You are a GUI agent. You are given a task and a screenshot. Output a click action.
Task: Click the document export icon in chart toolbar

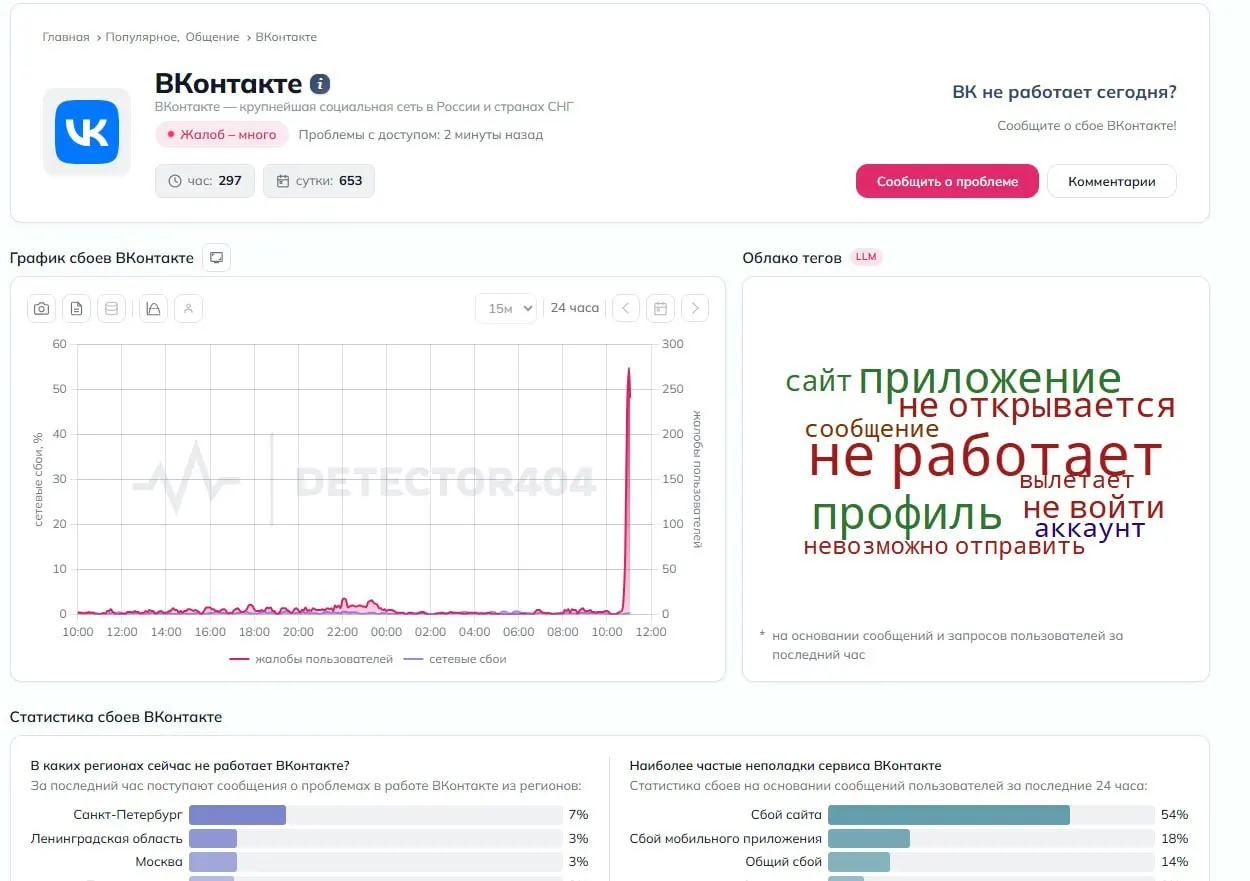[77, 309]
